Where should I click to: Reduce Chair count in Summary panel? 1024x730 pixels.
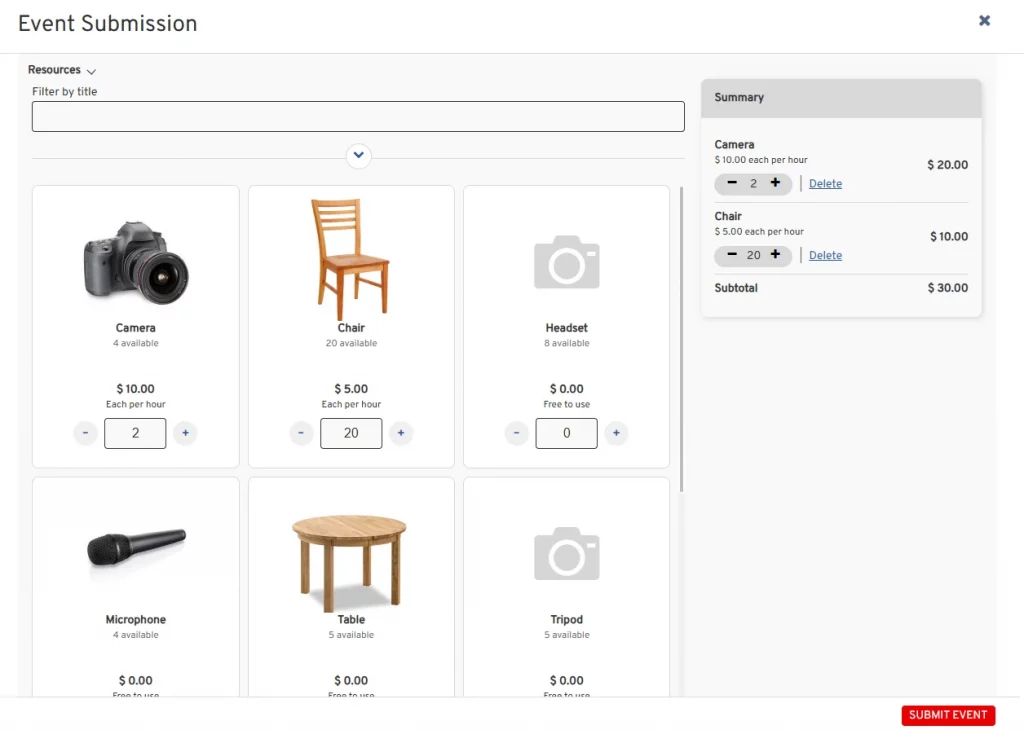coord(732,255)
